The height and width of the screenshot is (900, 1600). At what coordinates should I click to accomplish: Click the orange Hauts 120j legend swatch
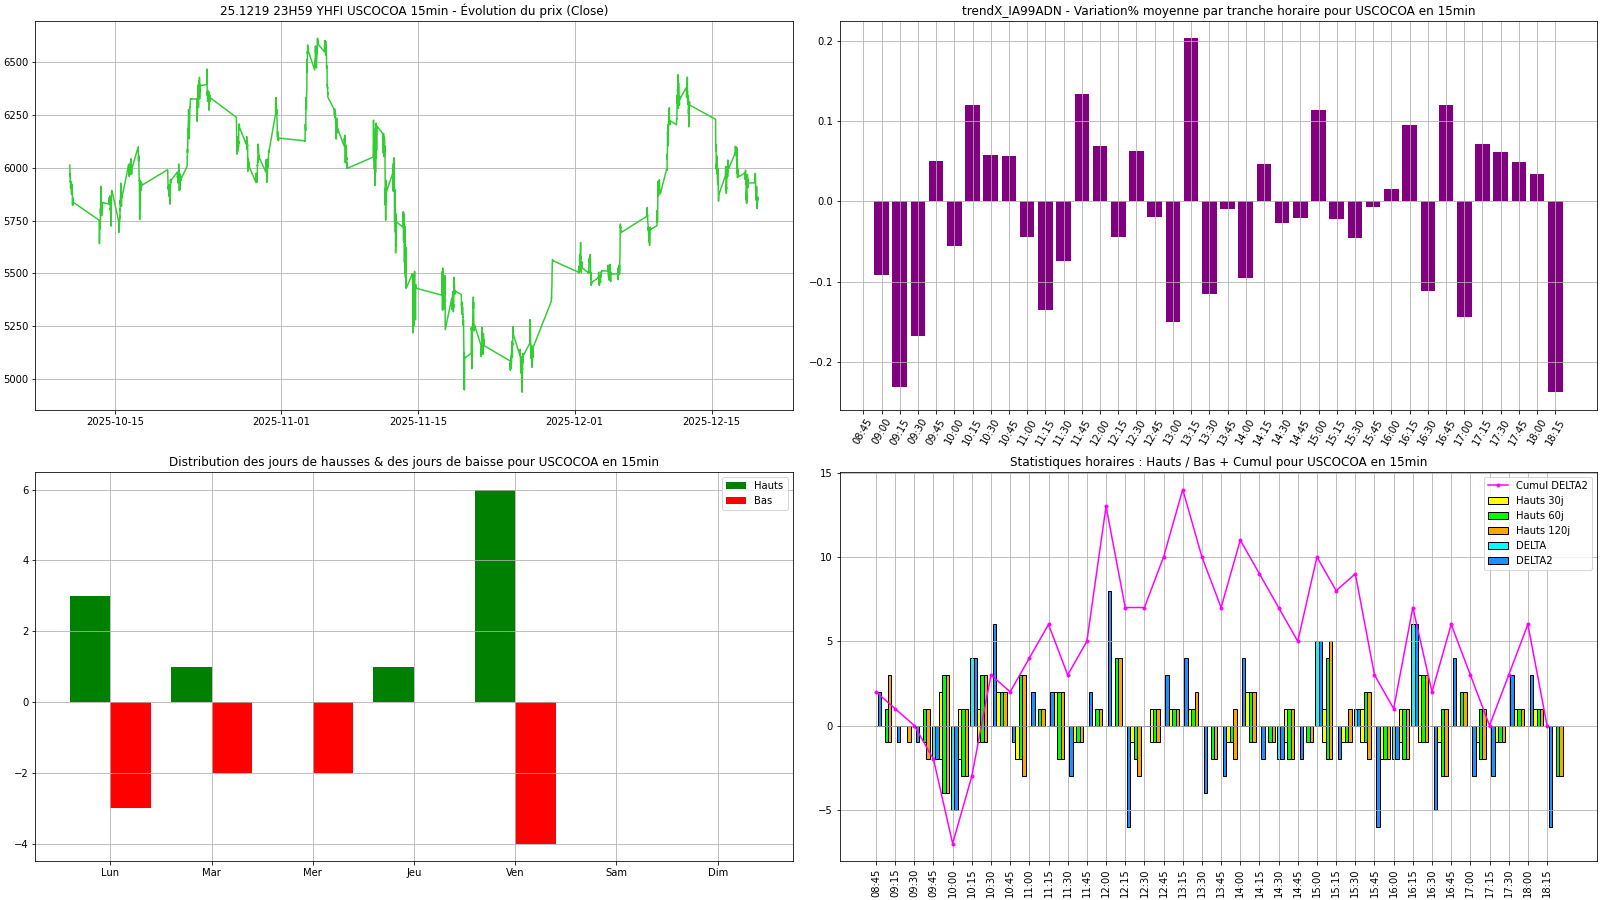tap(1498, 531)
